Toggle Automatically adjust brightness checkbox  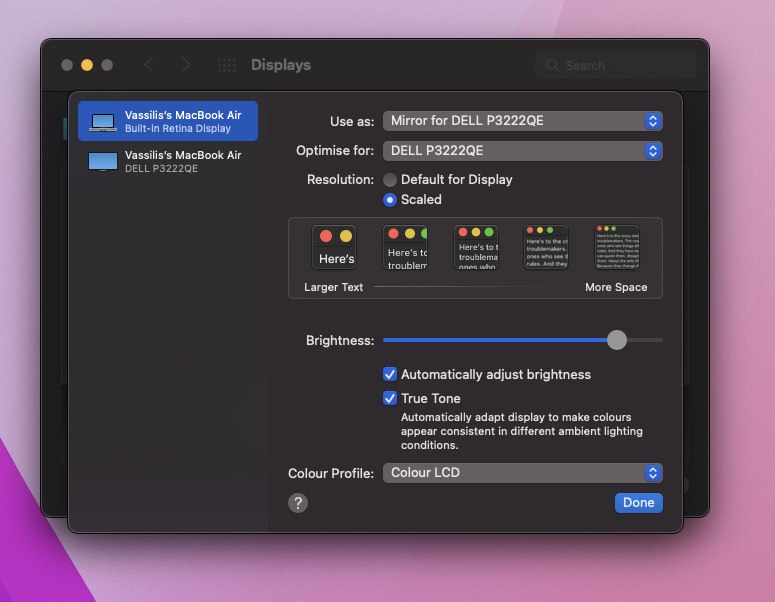[390, 374]
